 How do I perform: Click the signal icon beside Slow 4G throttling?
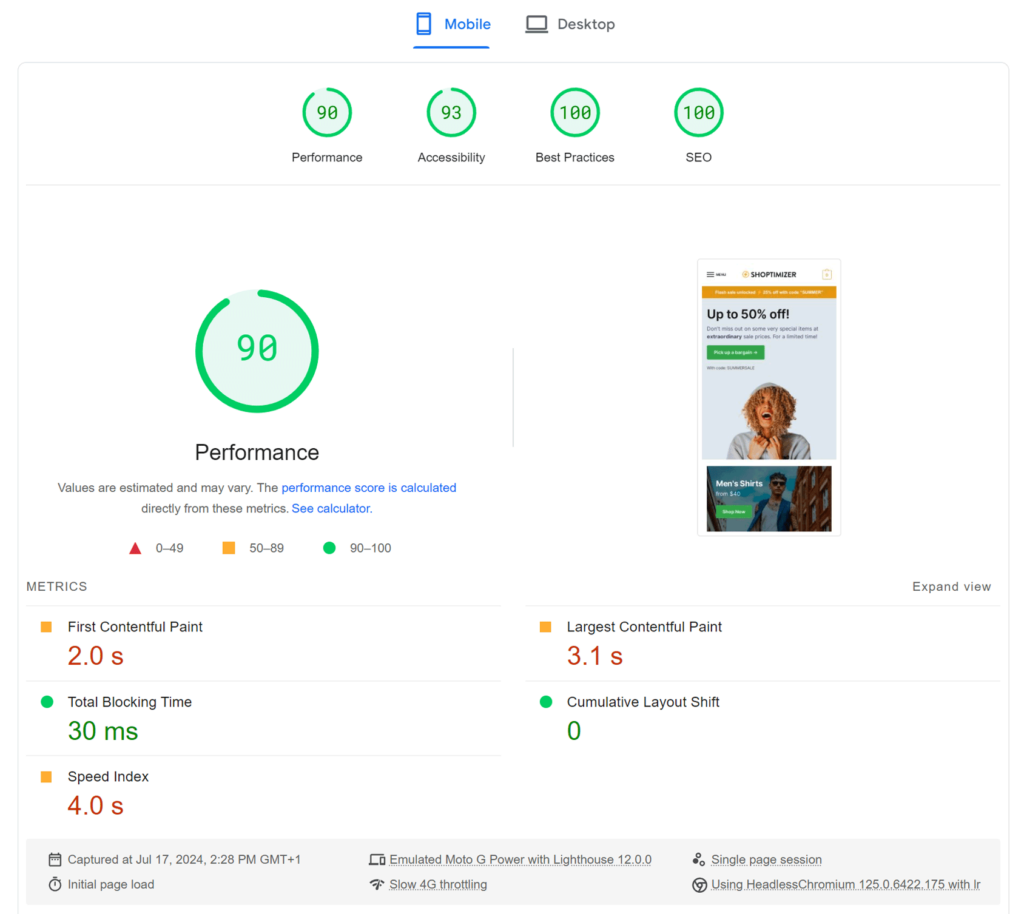[378, 884]
